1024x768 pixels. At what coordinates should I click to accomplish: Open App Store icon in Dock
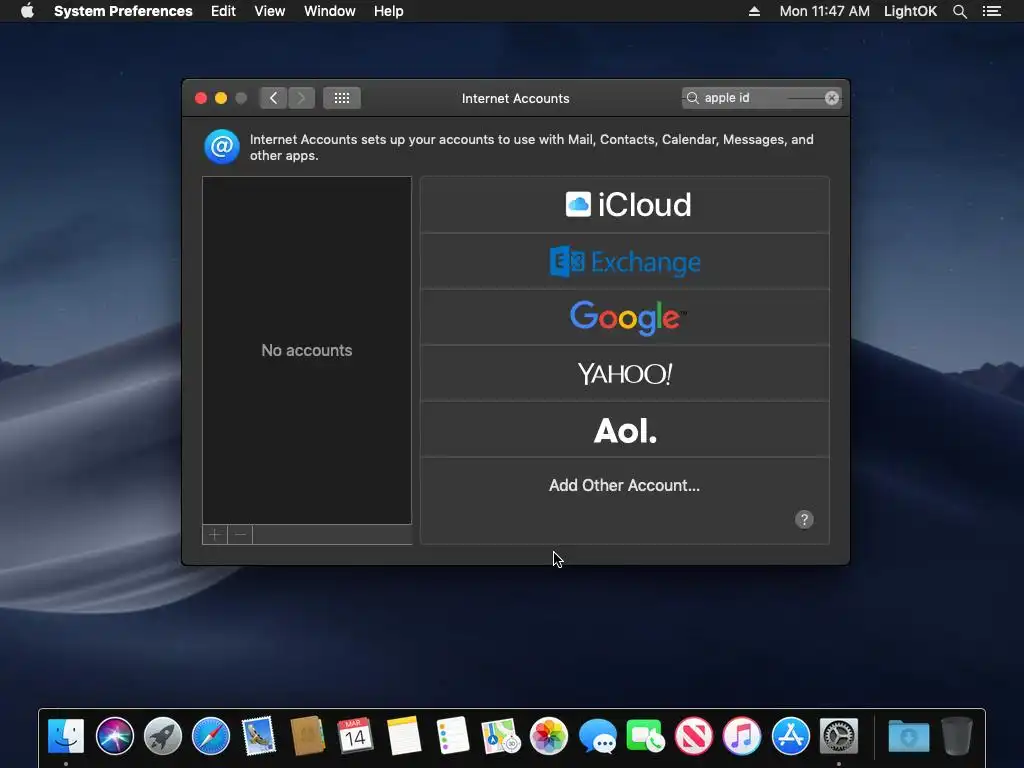point(790,736)
